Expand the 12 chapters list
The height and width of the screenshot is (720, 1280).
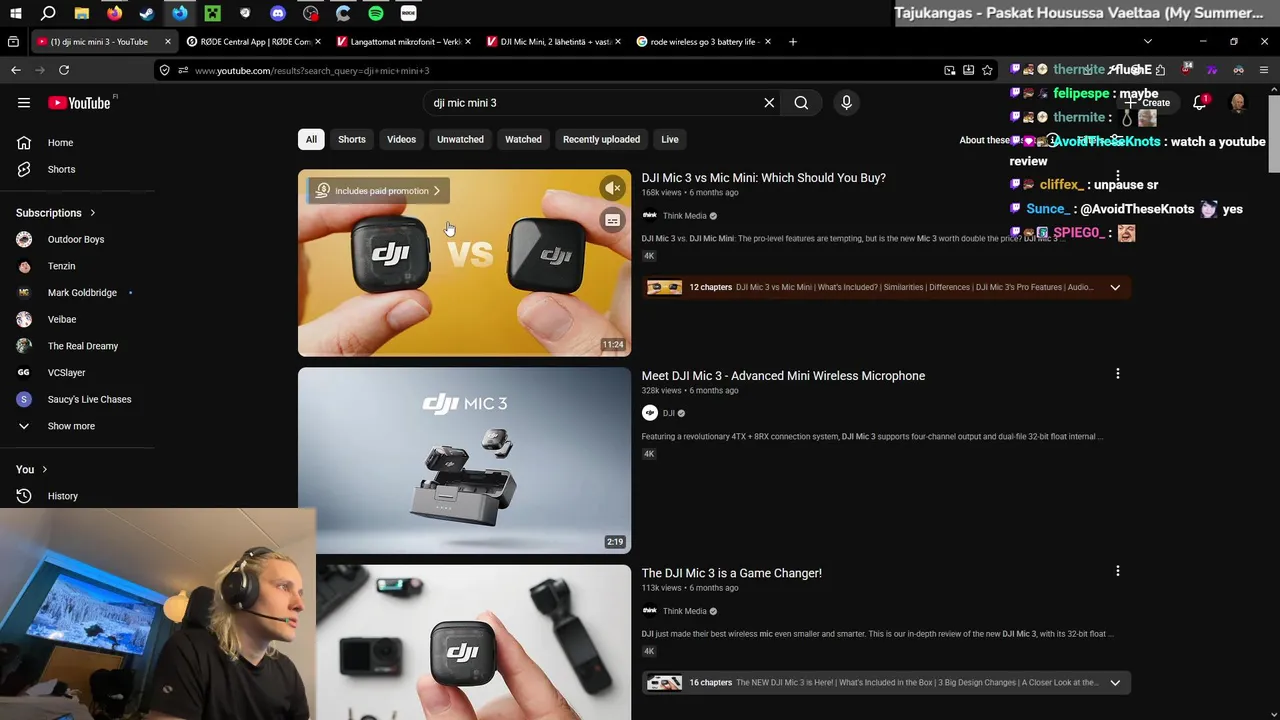point(1115,288)
